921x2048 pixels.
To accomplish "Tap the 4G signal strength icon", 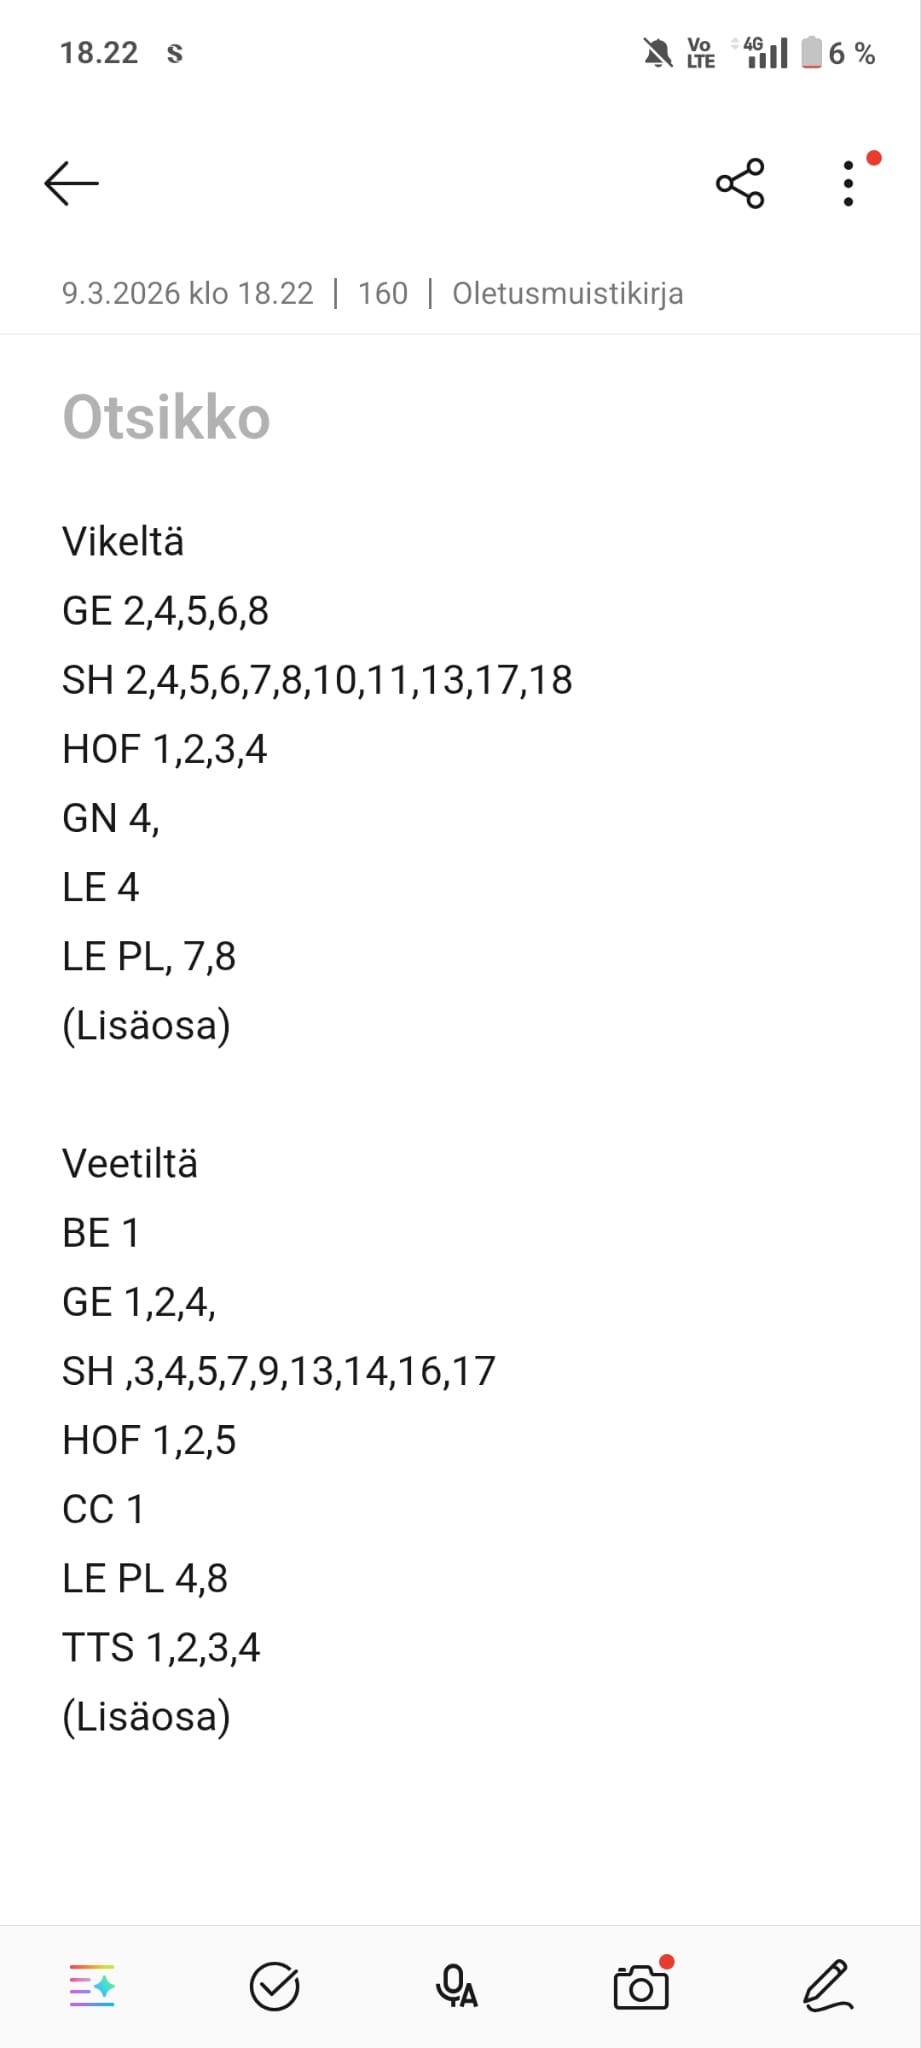I will point(764,53).
